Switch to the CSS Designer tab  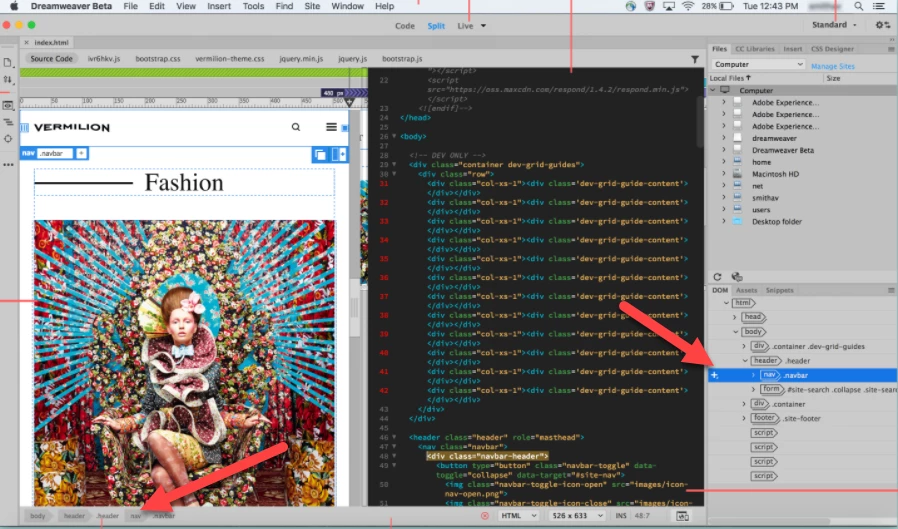coord(832,49)
